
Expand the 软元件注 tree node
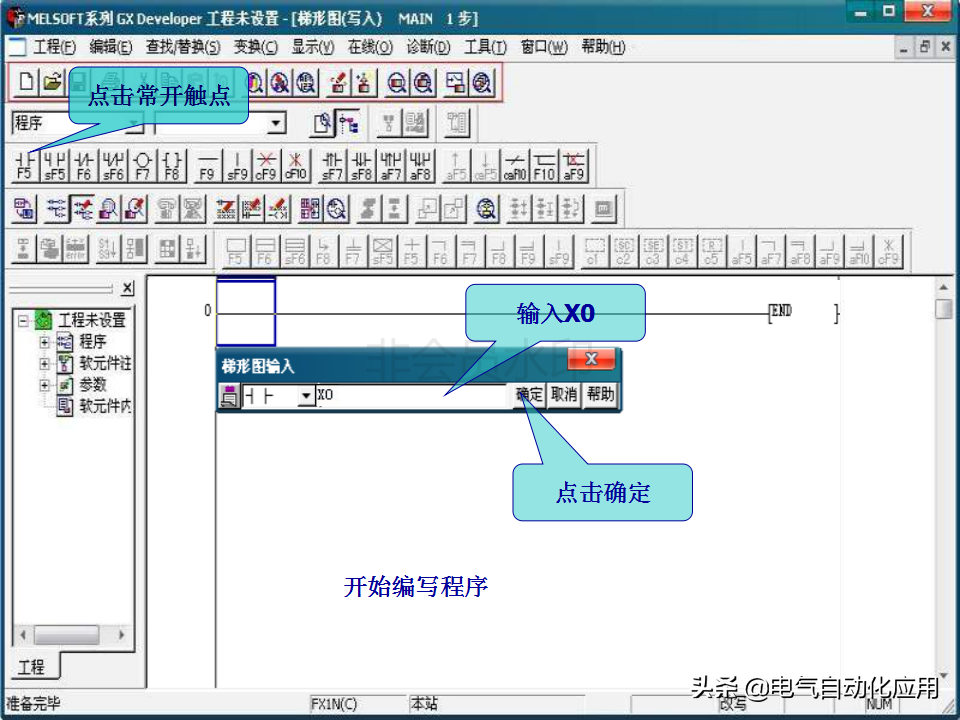(x=44, y=363)
